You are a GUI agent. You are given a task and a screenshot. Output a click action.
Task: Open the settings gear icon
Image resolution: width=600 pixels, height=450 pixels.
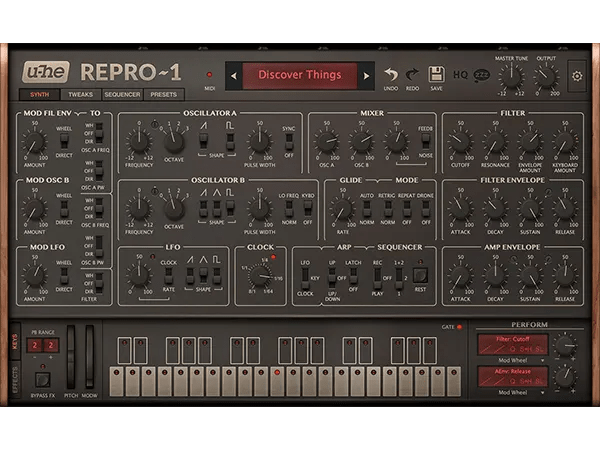(x=577, y=76)
